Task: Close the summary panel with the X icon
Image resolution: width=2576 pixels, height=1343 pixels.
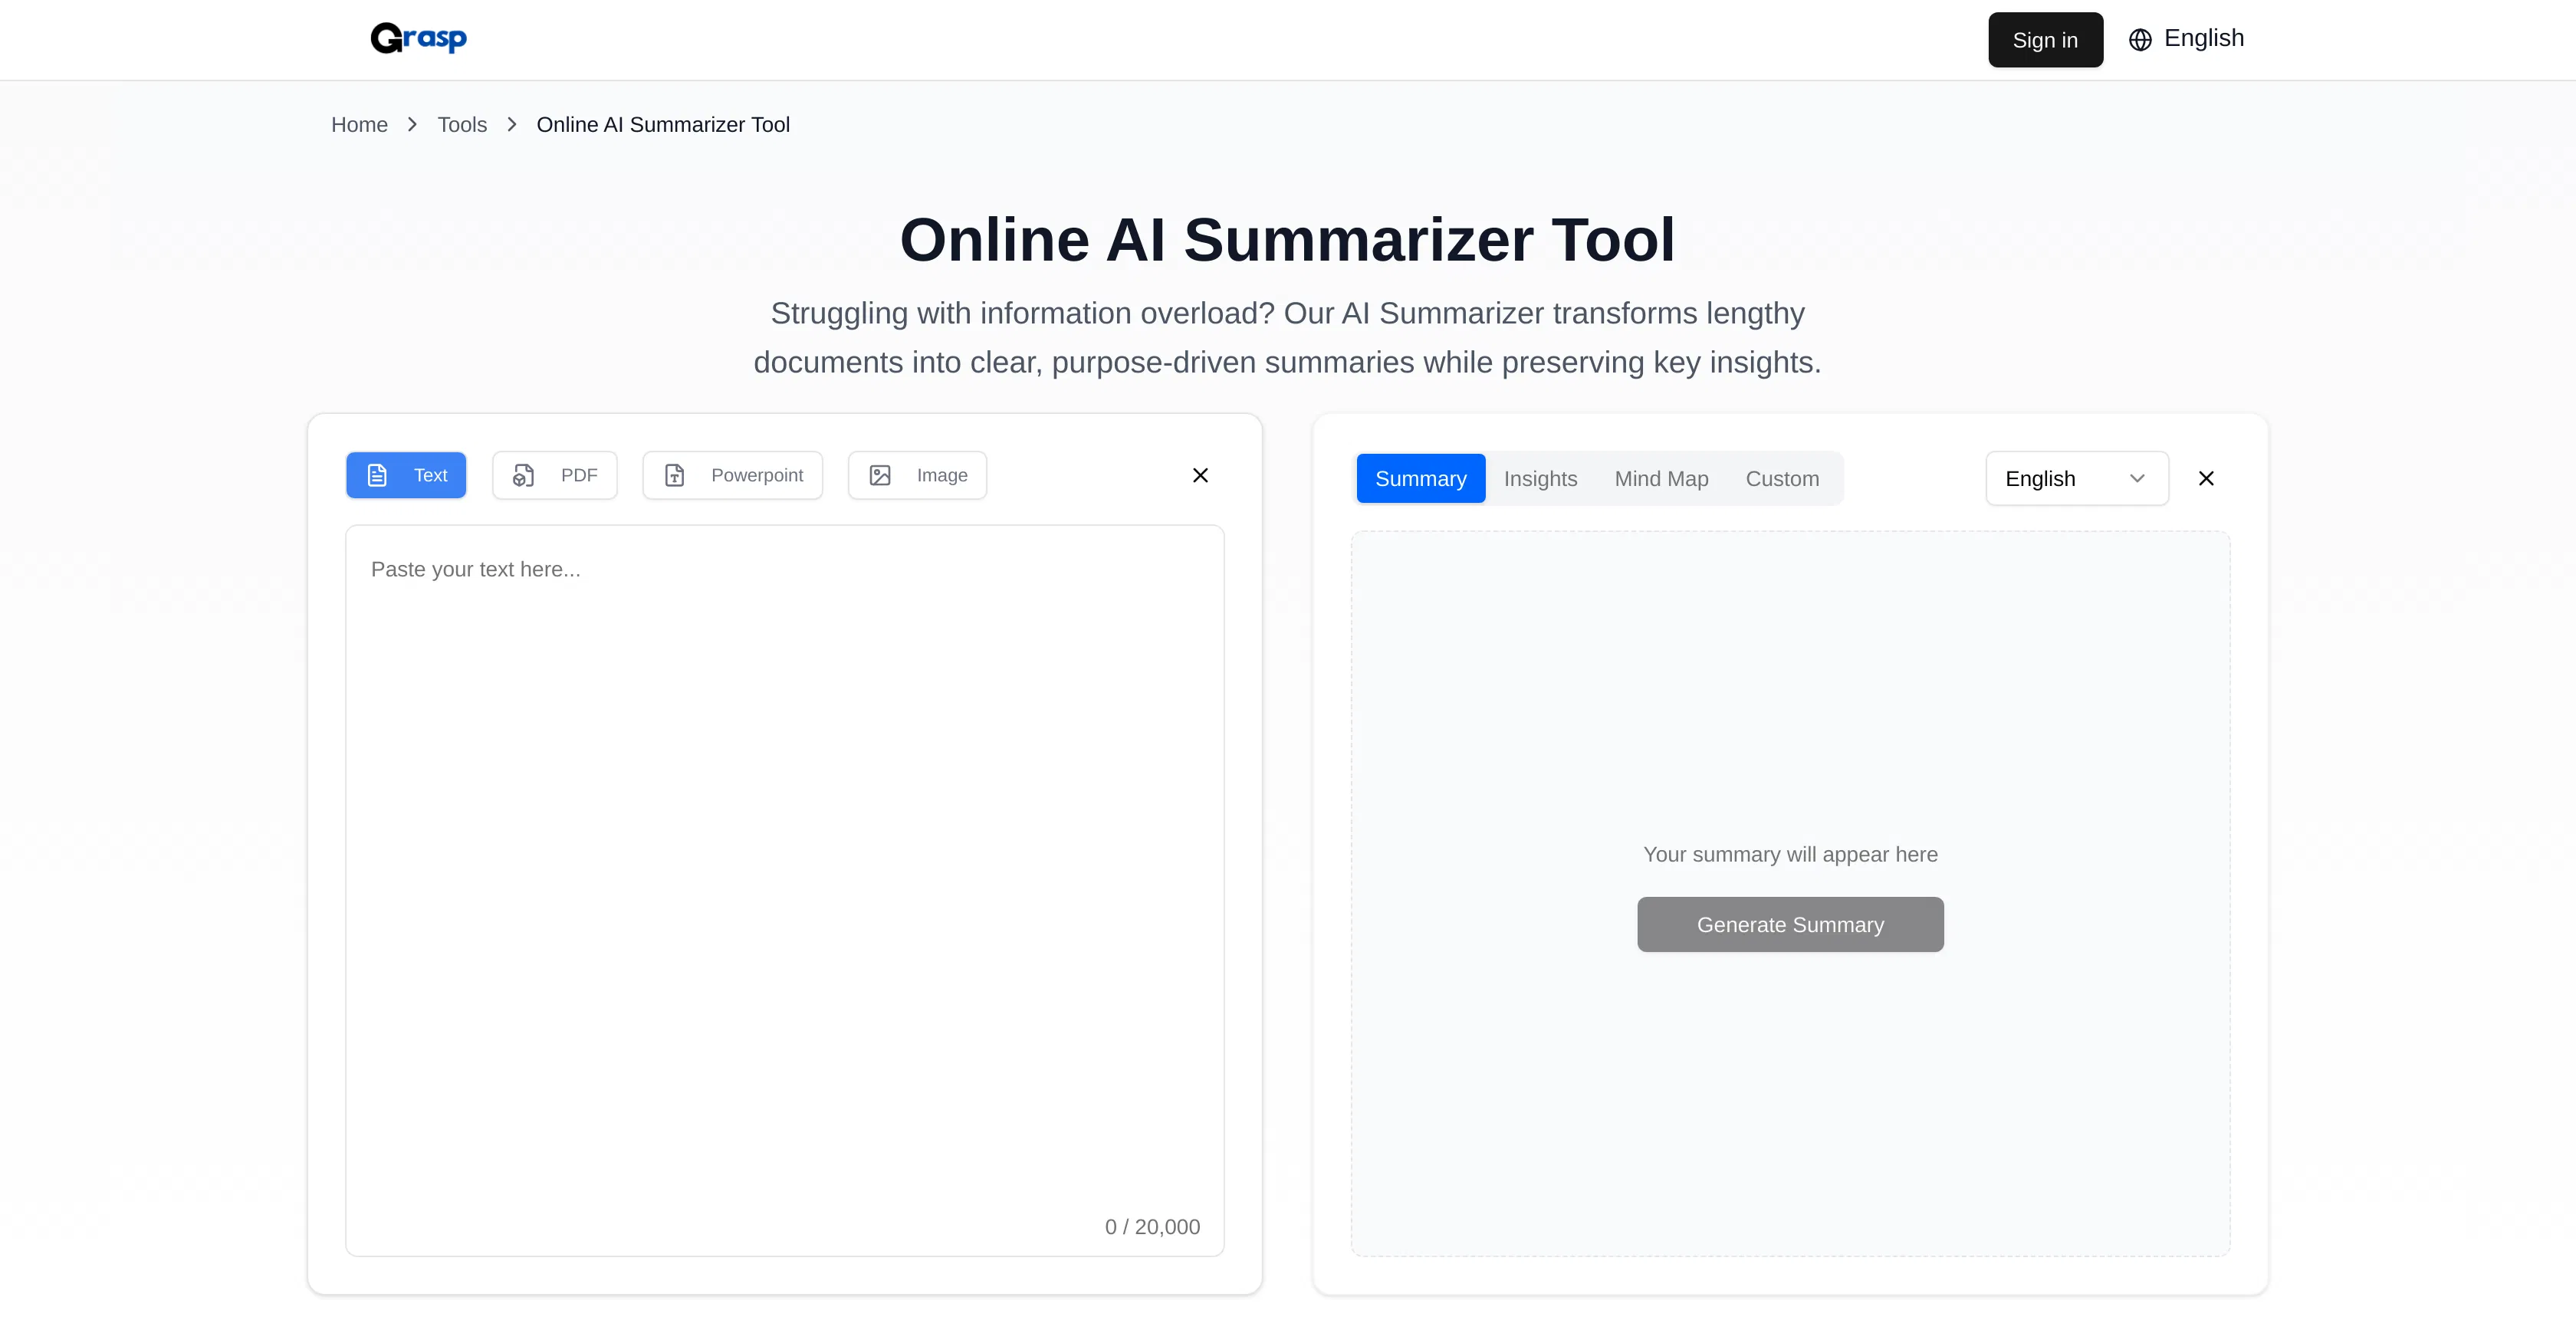Action: tap(2206, 478)
